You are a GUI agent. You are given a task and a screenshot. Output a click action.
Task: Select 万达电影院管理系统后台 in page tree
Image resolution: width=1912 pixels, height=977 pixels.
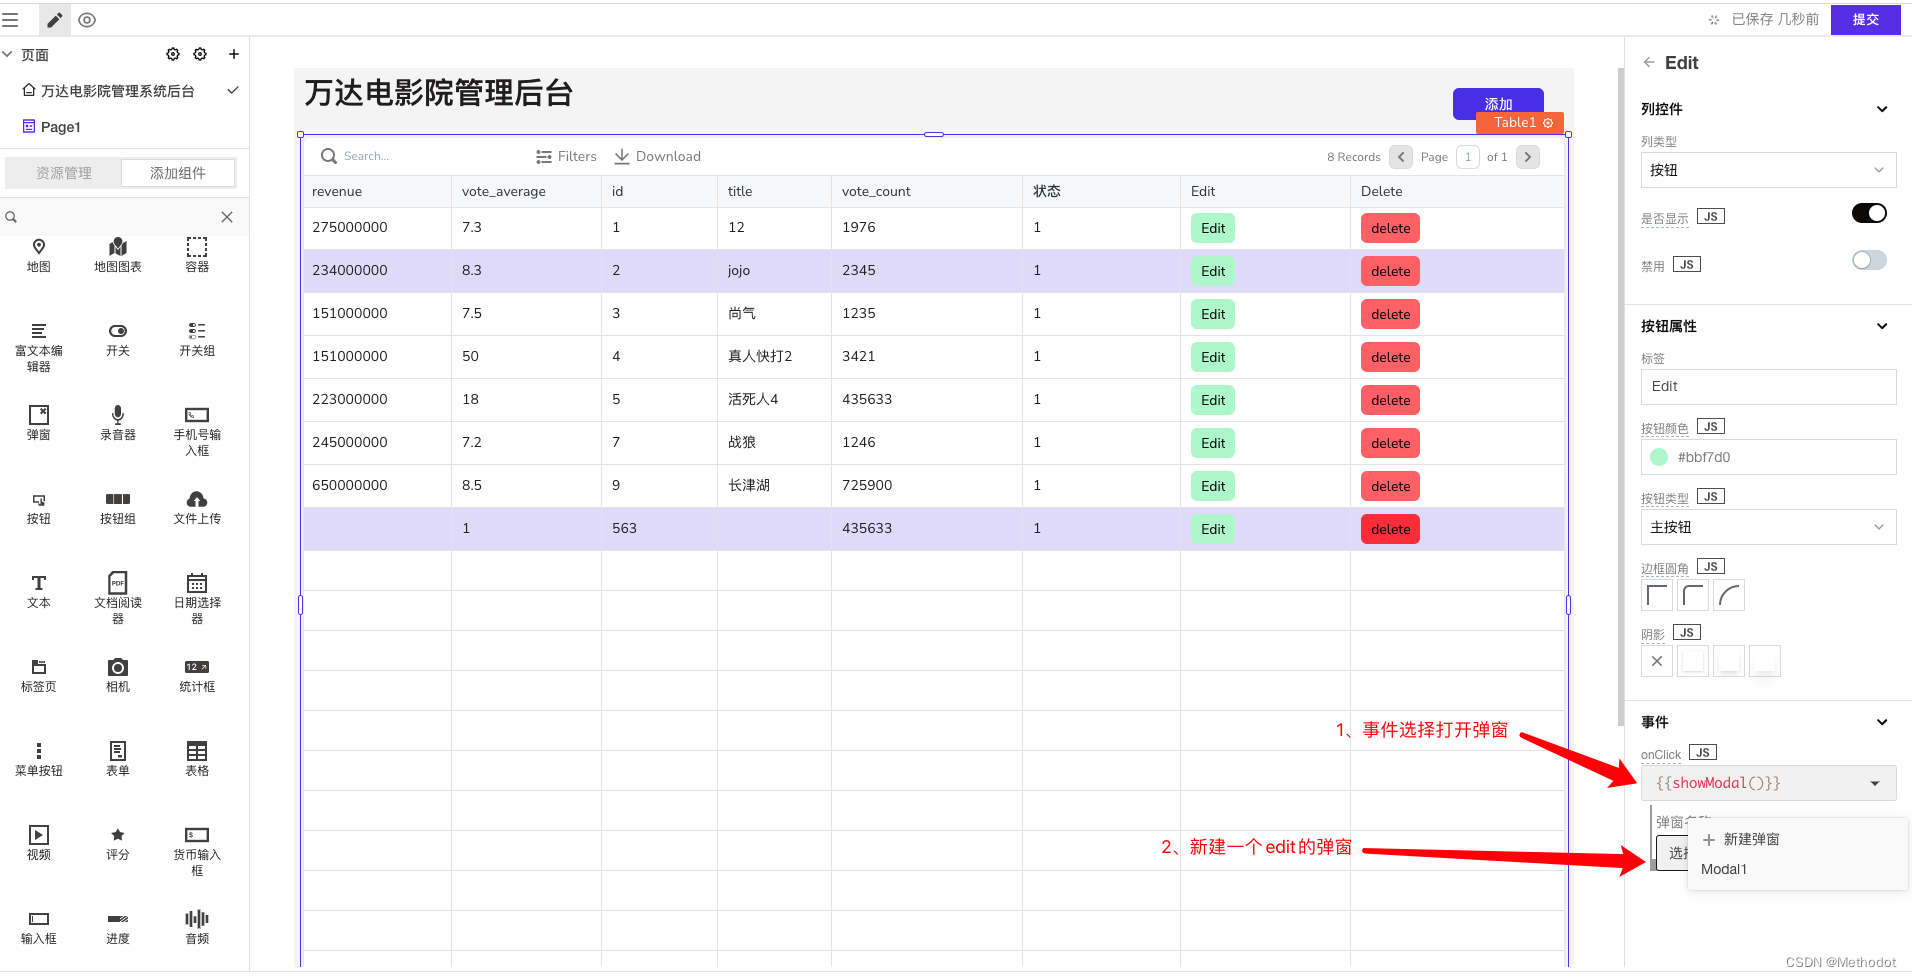117,91
